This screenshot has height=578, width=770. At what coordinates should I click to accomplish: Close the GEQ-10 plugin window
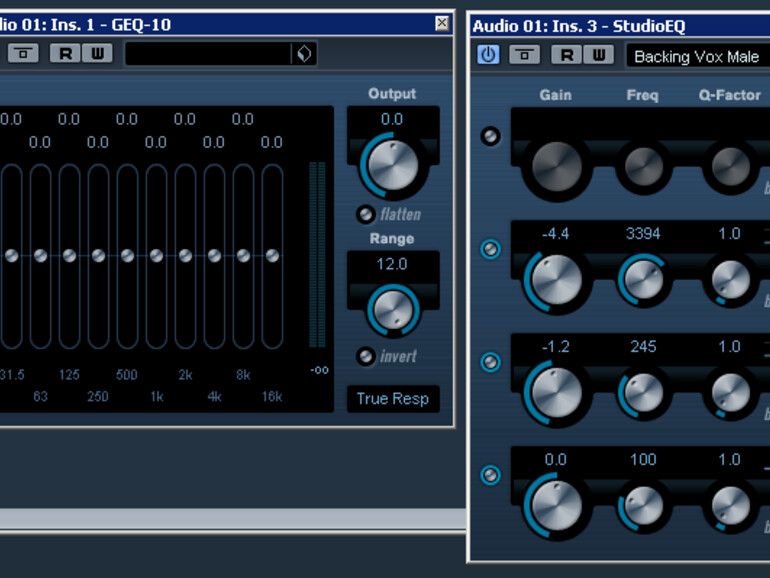[442, 23]
